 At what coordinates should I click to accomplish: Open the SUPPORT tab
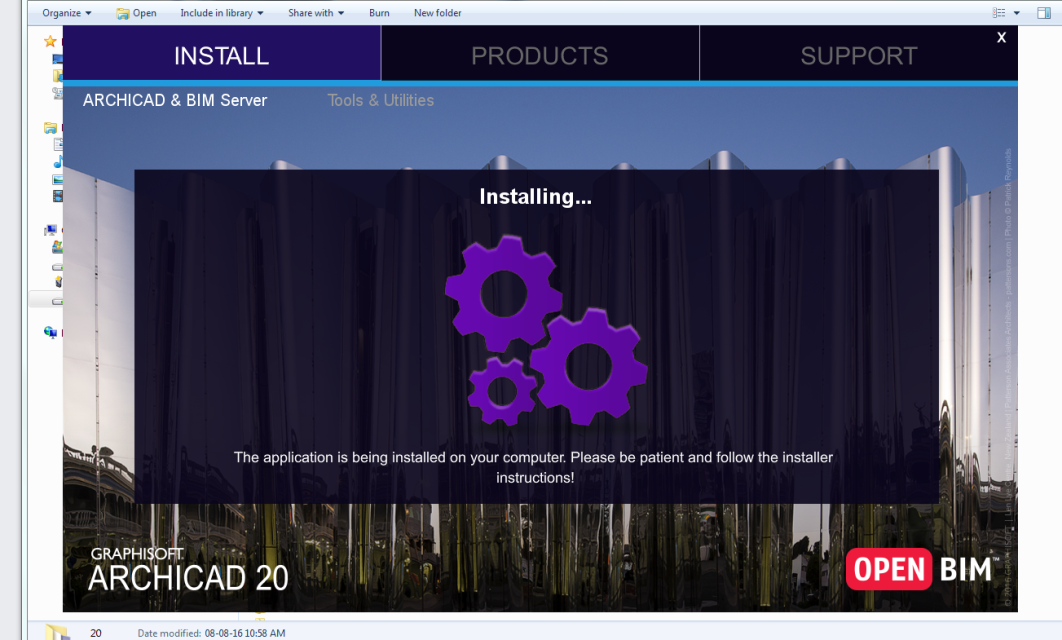(858, 55)
